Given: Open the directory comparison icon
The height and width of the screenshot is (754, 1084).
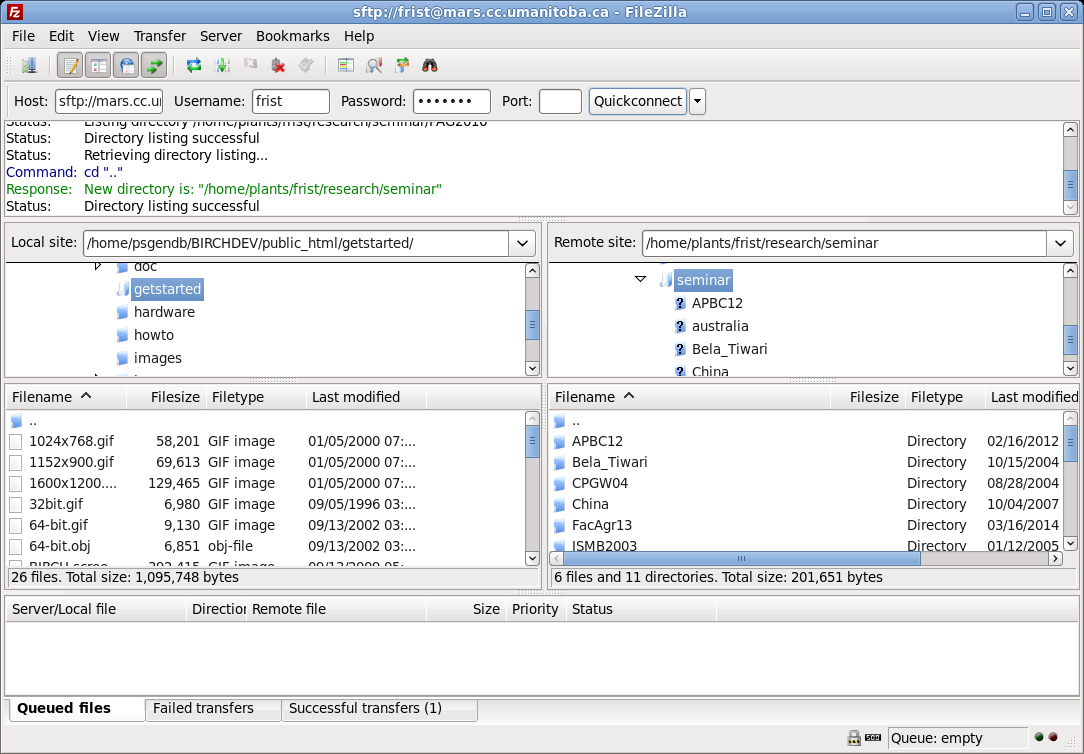Looking at the screenshot, I should [x=375, y=66].
